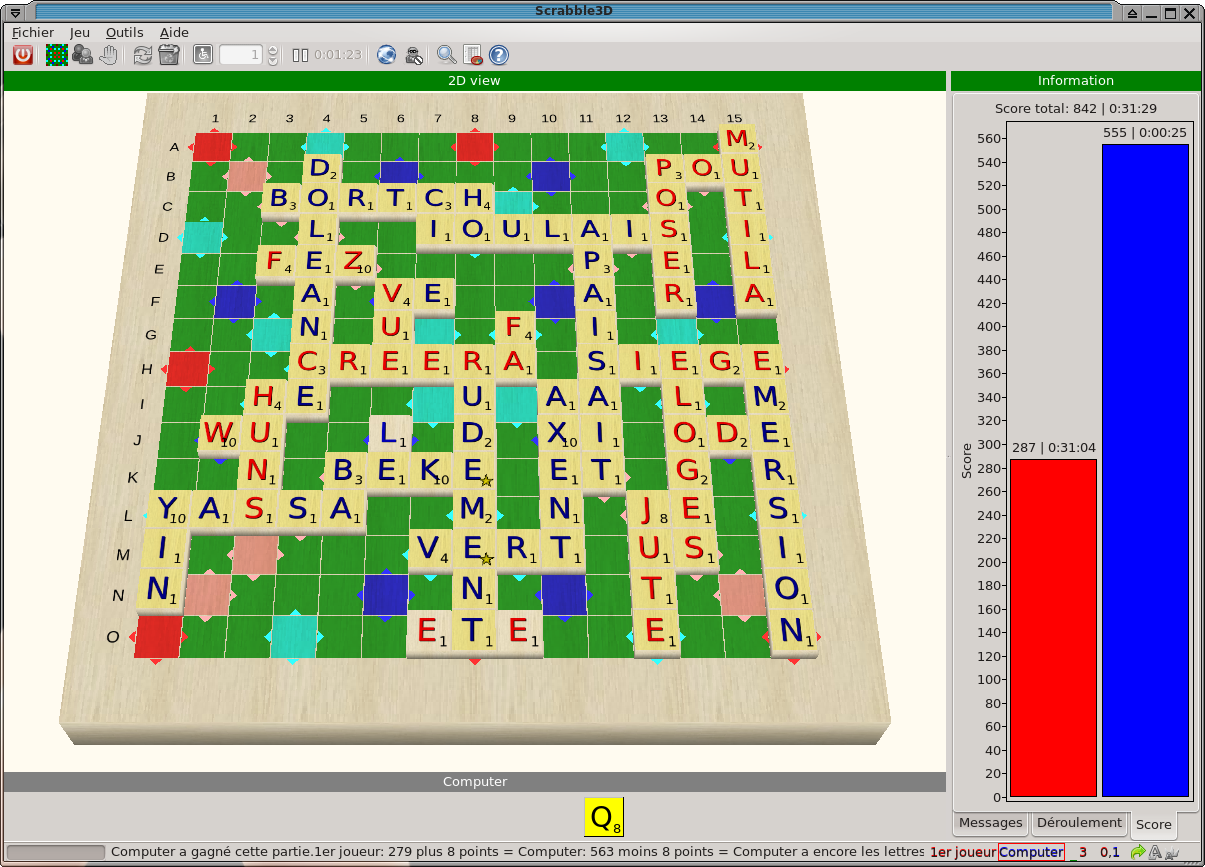The image size is (1205, 867).
Task: Click the red triple-word square at A8
Action: click(475, 147)
